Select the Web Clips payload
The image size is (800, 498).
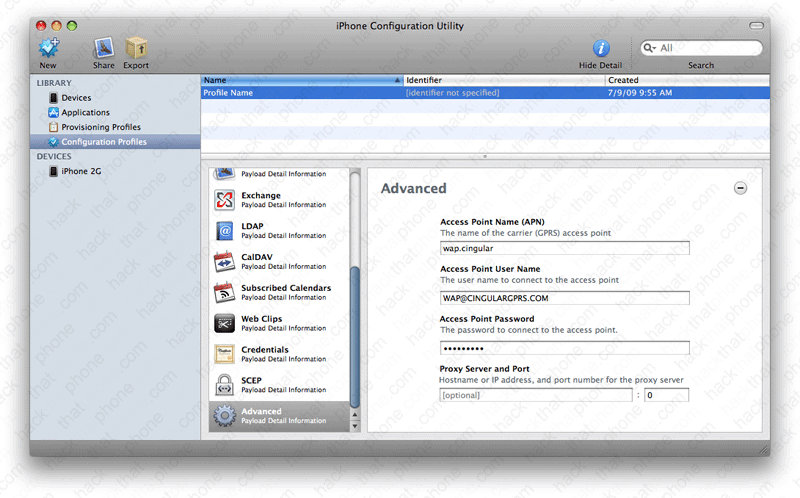point(260,323)
